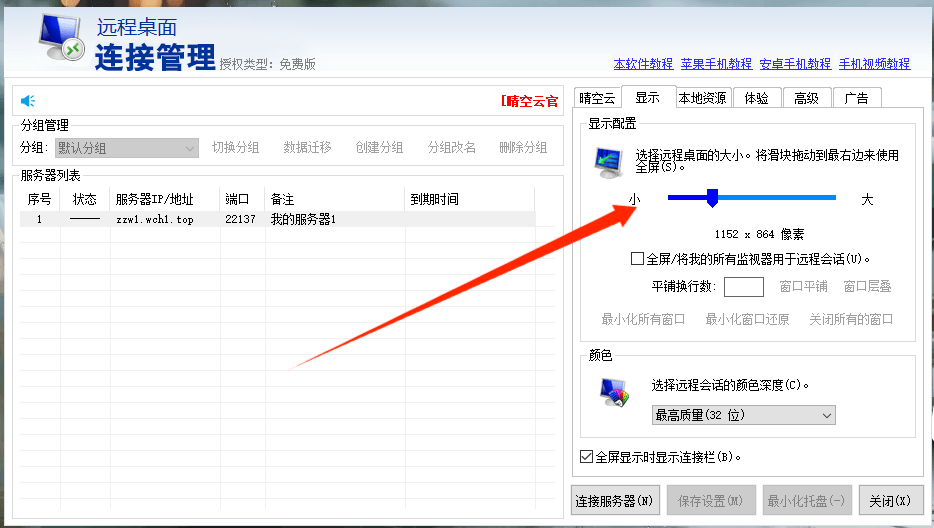Screen dimensions: 934x528
Task: Go to the 高级 tab
Action: [x=806, y=98]
